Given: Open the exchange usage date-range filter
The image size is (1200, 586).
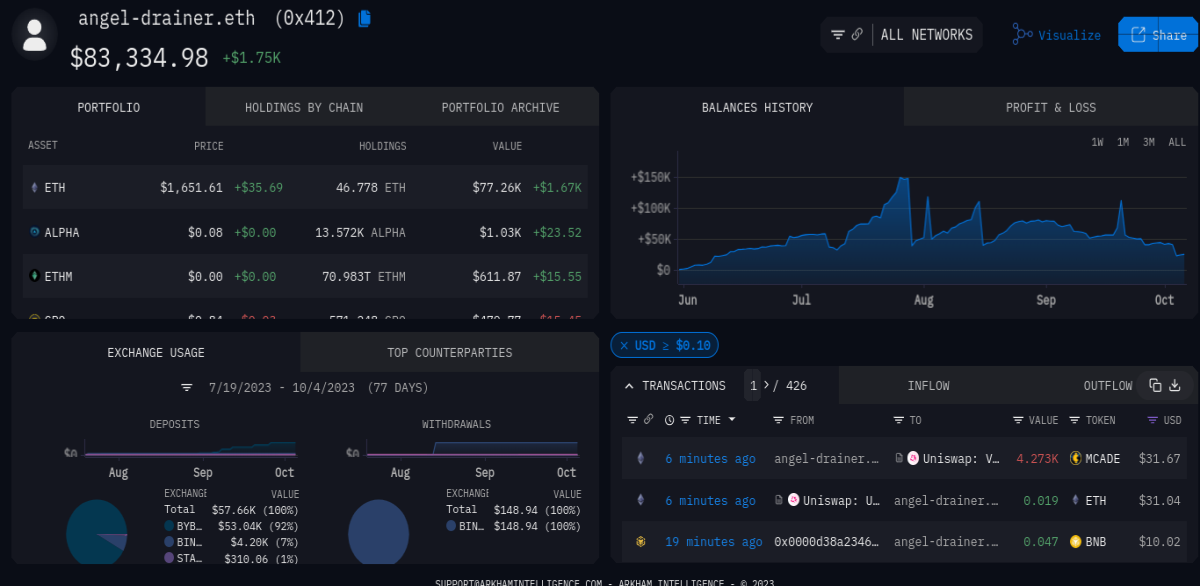Looking at the screenshot, I should click(186, 387).
